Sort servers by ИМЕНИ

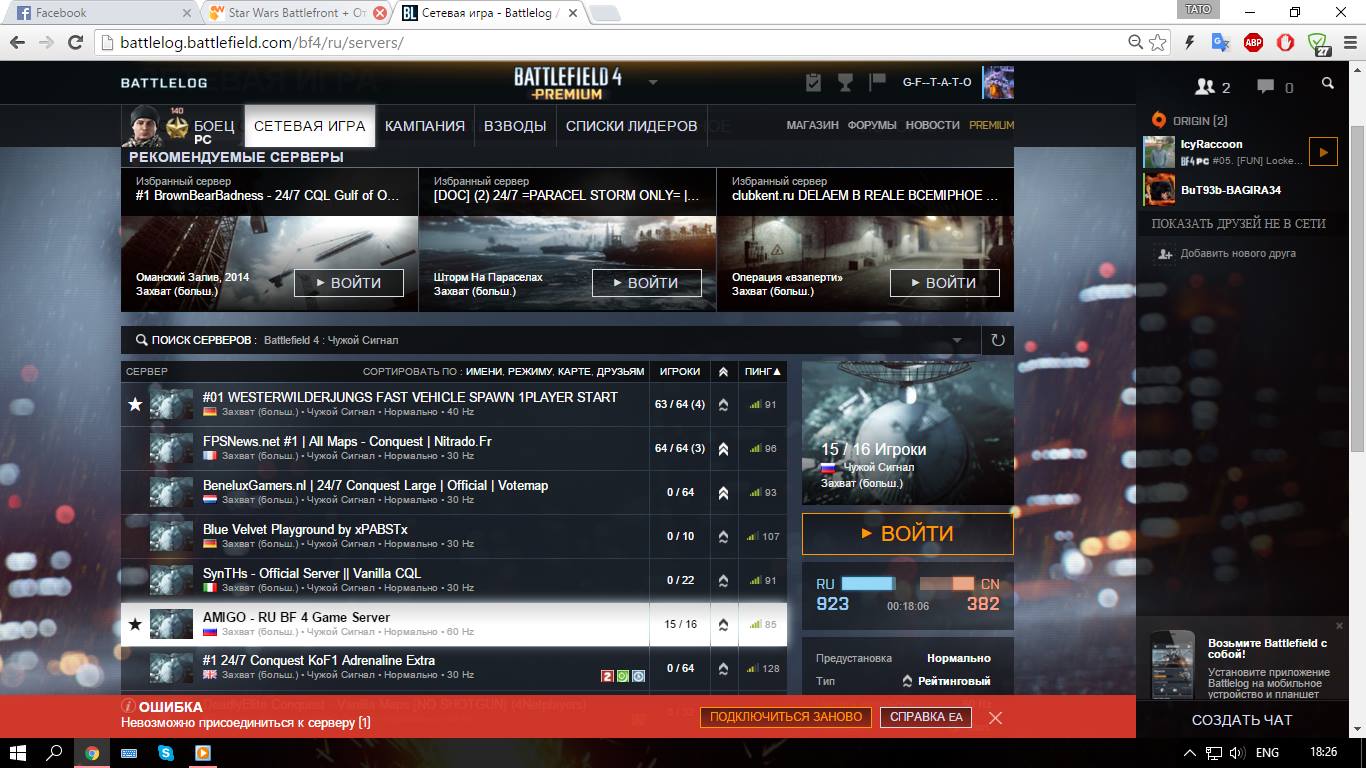pos(484,371)
